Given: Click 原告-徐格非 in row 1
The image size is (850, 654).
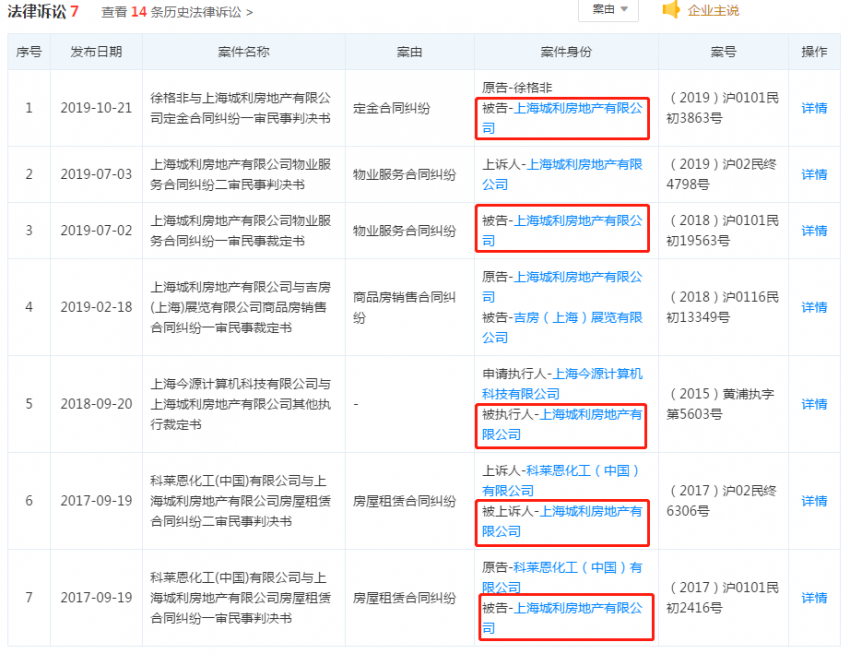Looking at the screenshot, I should (x=517, y=87).
